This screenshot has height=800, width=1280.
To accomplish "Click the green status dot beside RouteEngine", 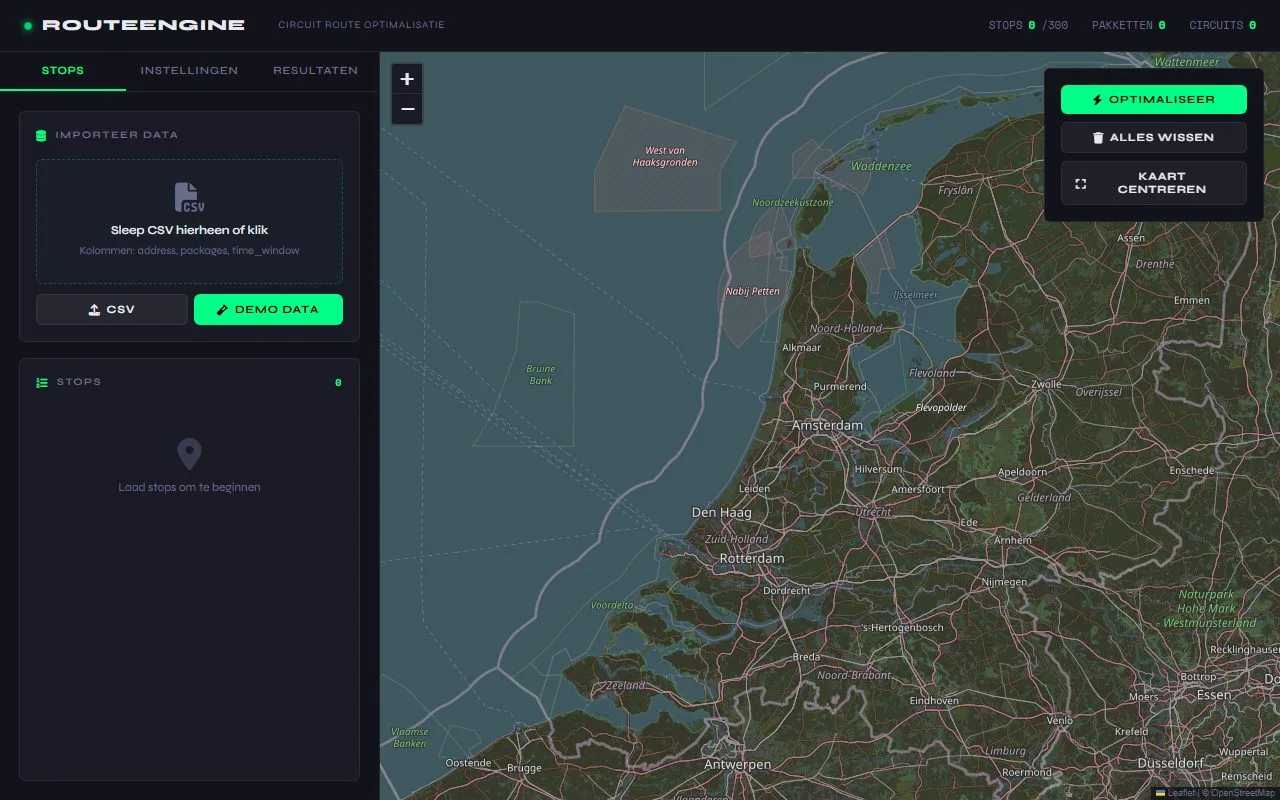I will click(x=28, y=25).
